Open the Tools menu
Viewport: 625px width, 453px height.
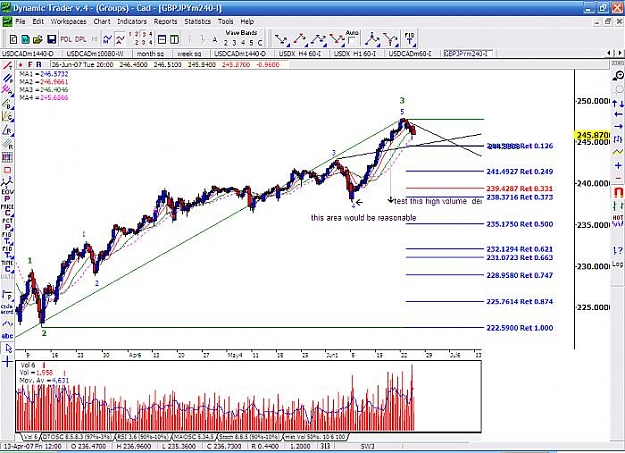225,22
